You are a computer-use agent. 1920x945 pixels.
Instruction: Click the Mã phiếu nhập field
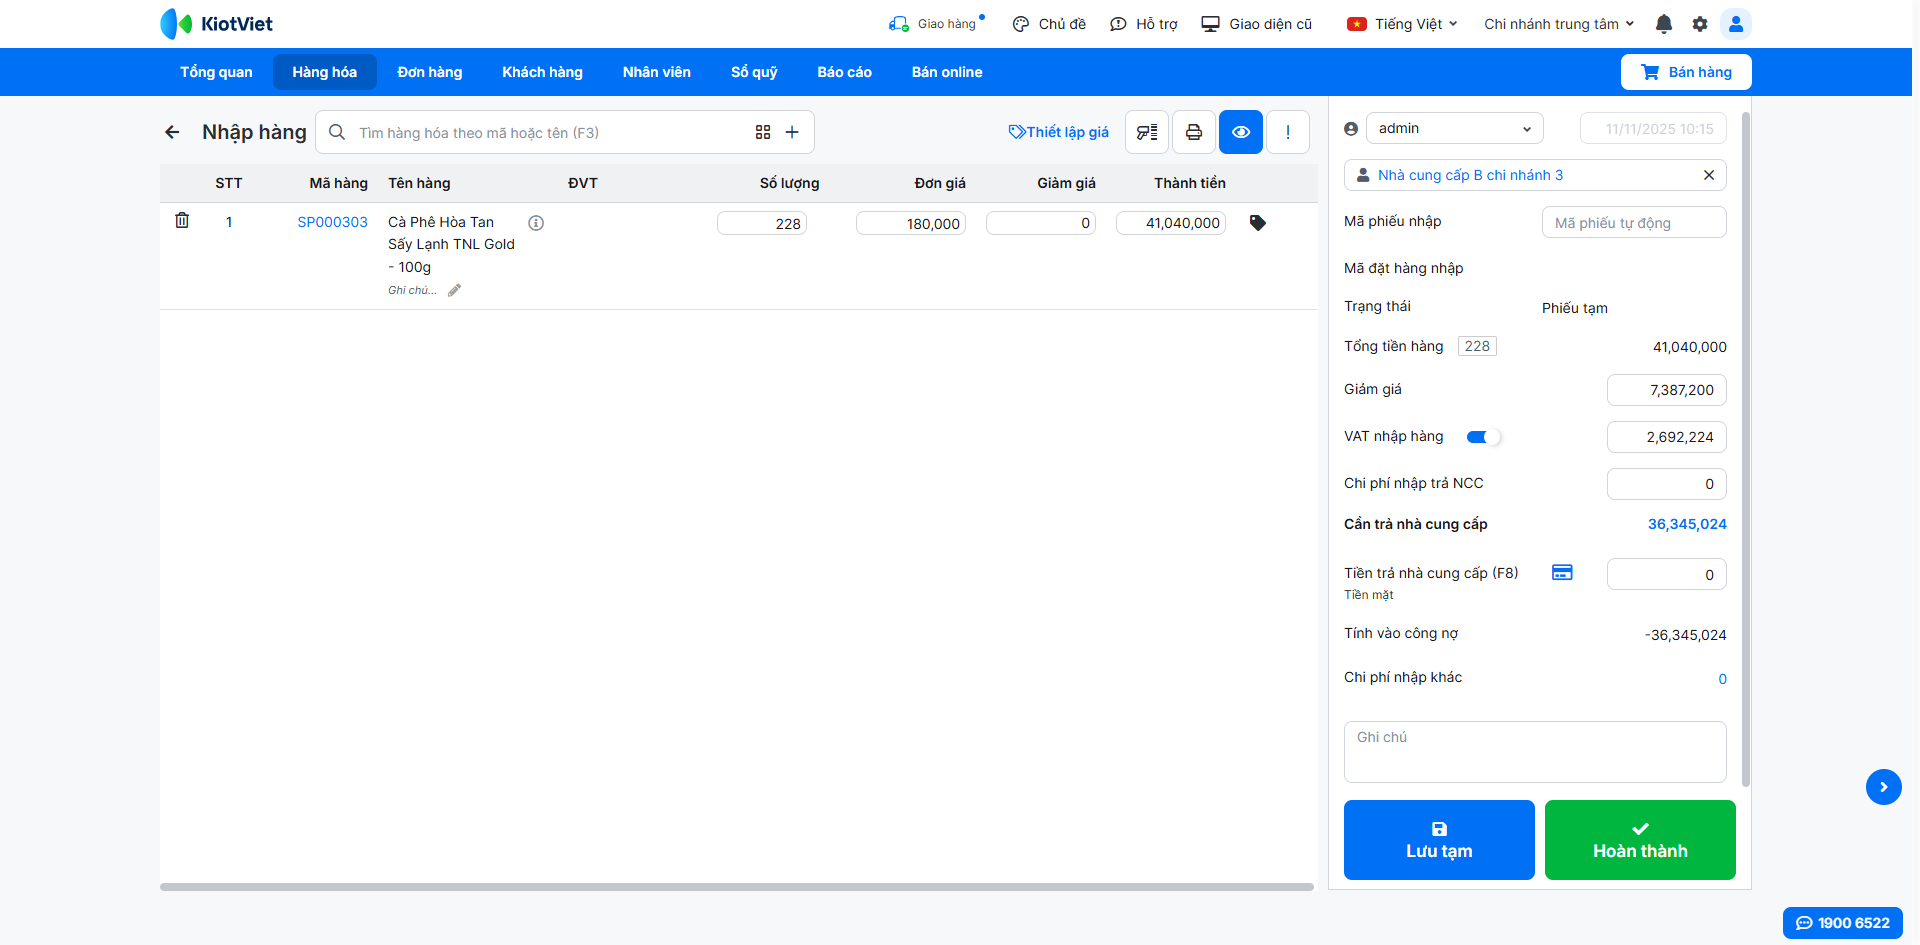pos(1634,222)
